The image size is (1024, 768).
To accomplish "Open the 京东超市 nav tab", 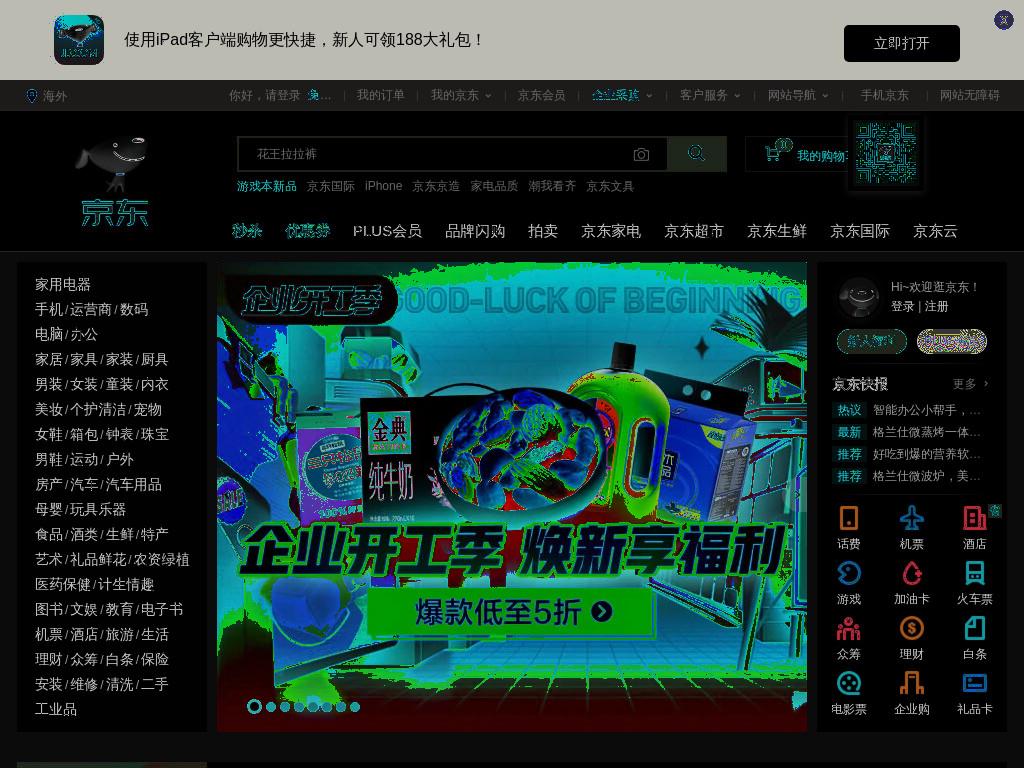I will pyautogui.click(x=694, y=231).
